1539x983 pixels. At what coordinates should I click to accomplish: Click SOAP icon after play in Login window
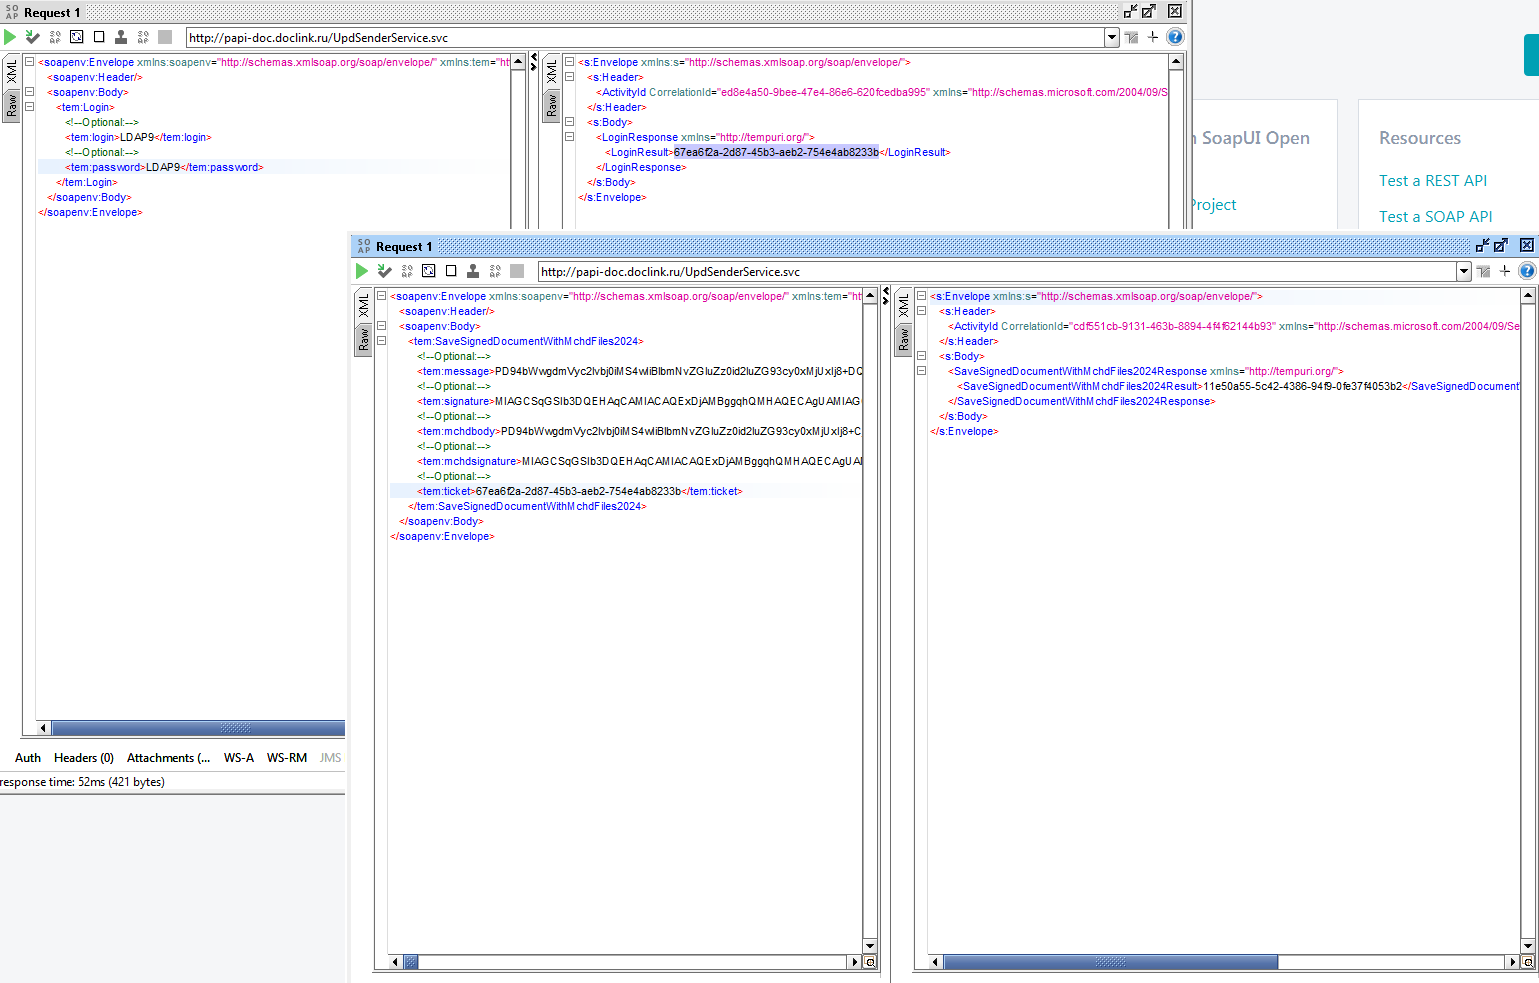point(55,37)
